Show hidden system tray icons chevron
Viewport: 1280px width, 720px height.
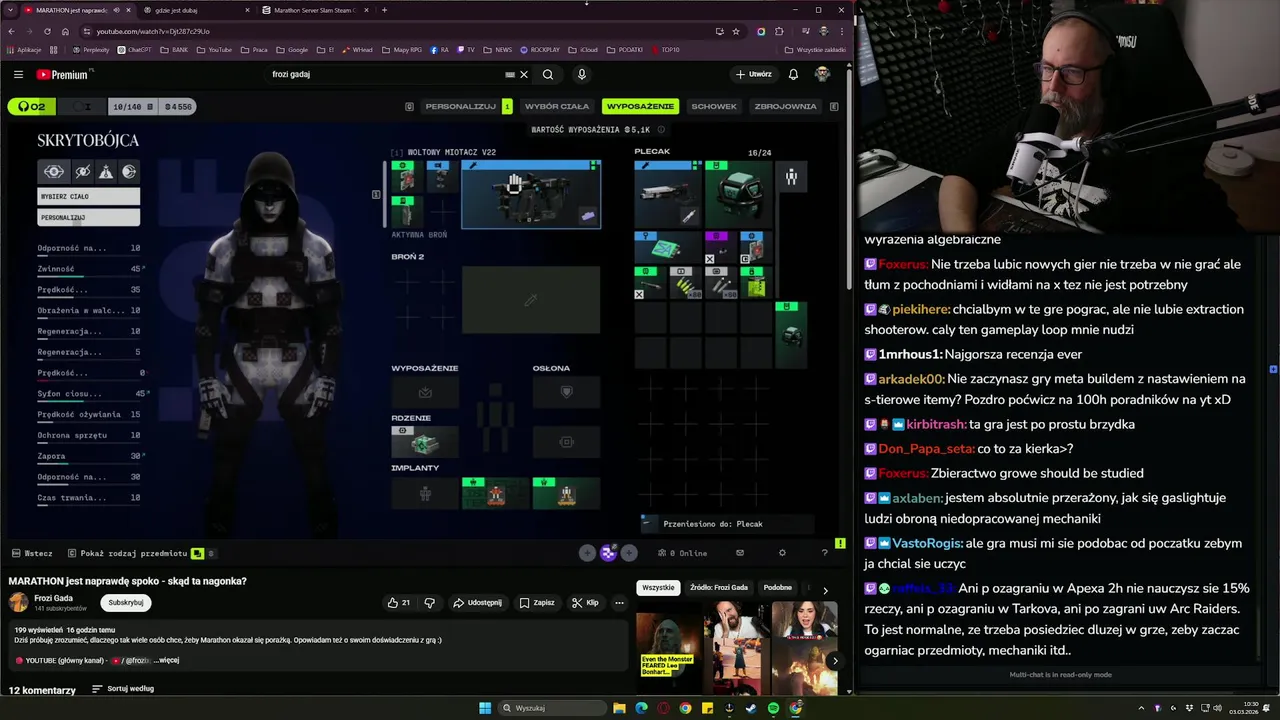point(1141,708)
